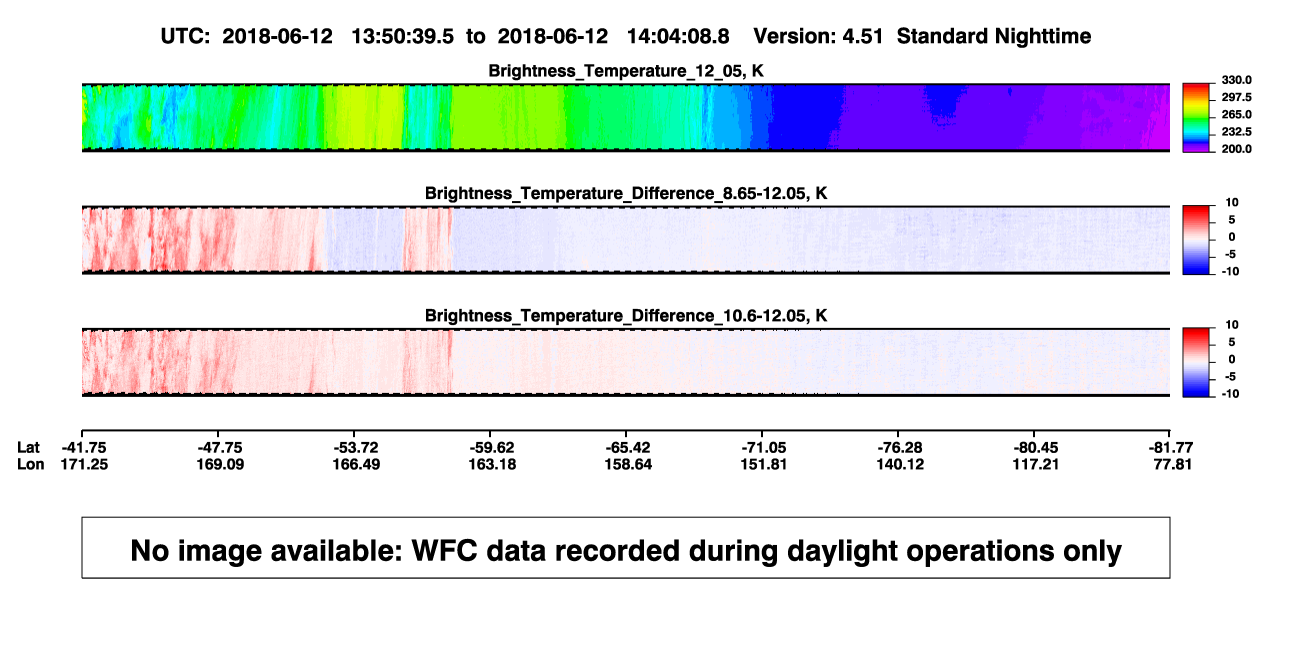Click the 10.6-12.05 temperature difference plot strip
The image size is (1300, 667).
[626, 362]
